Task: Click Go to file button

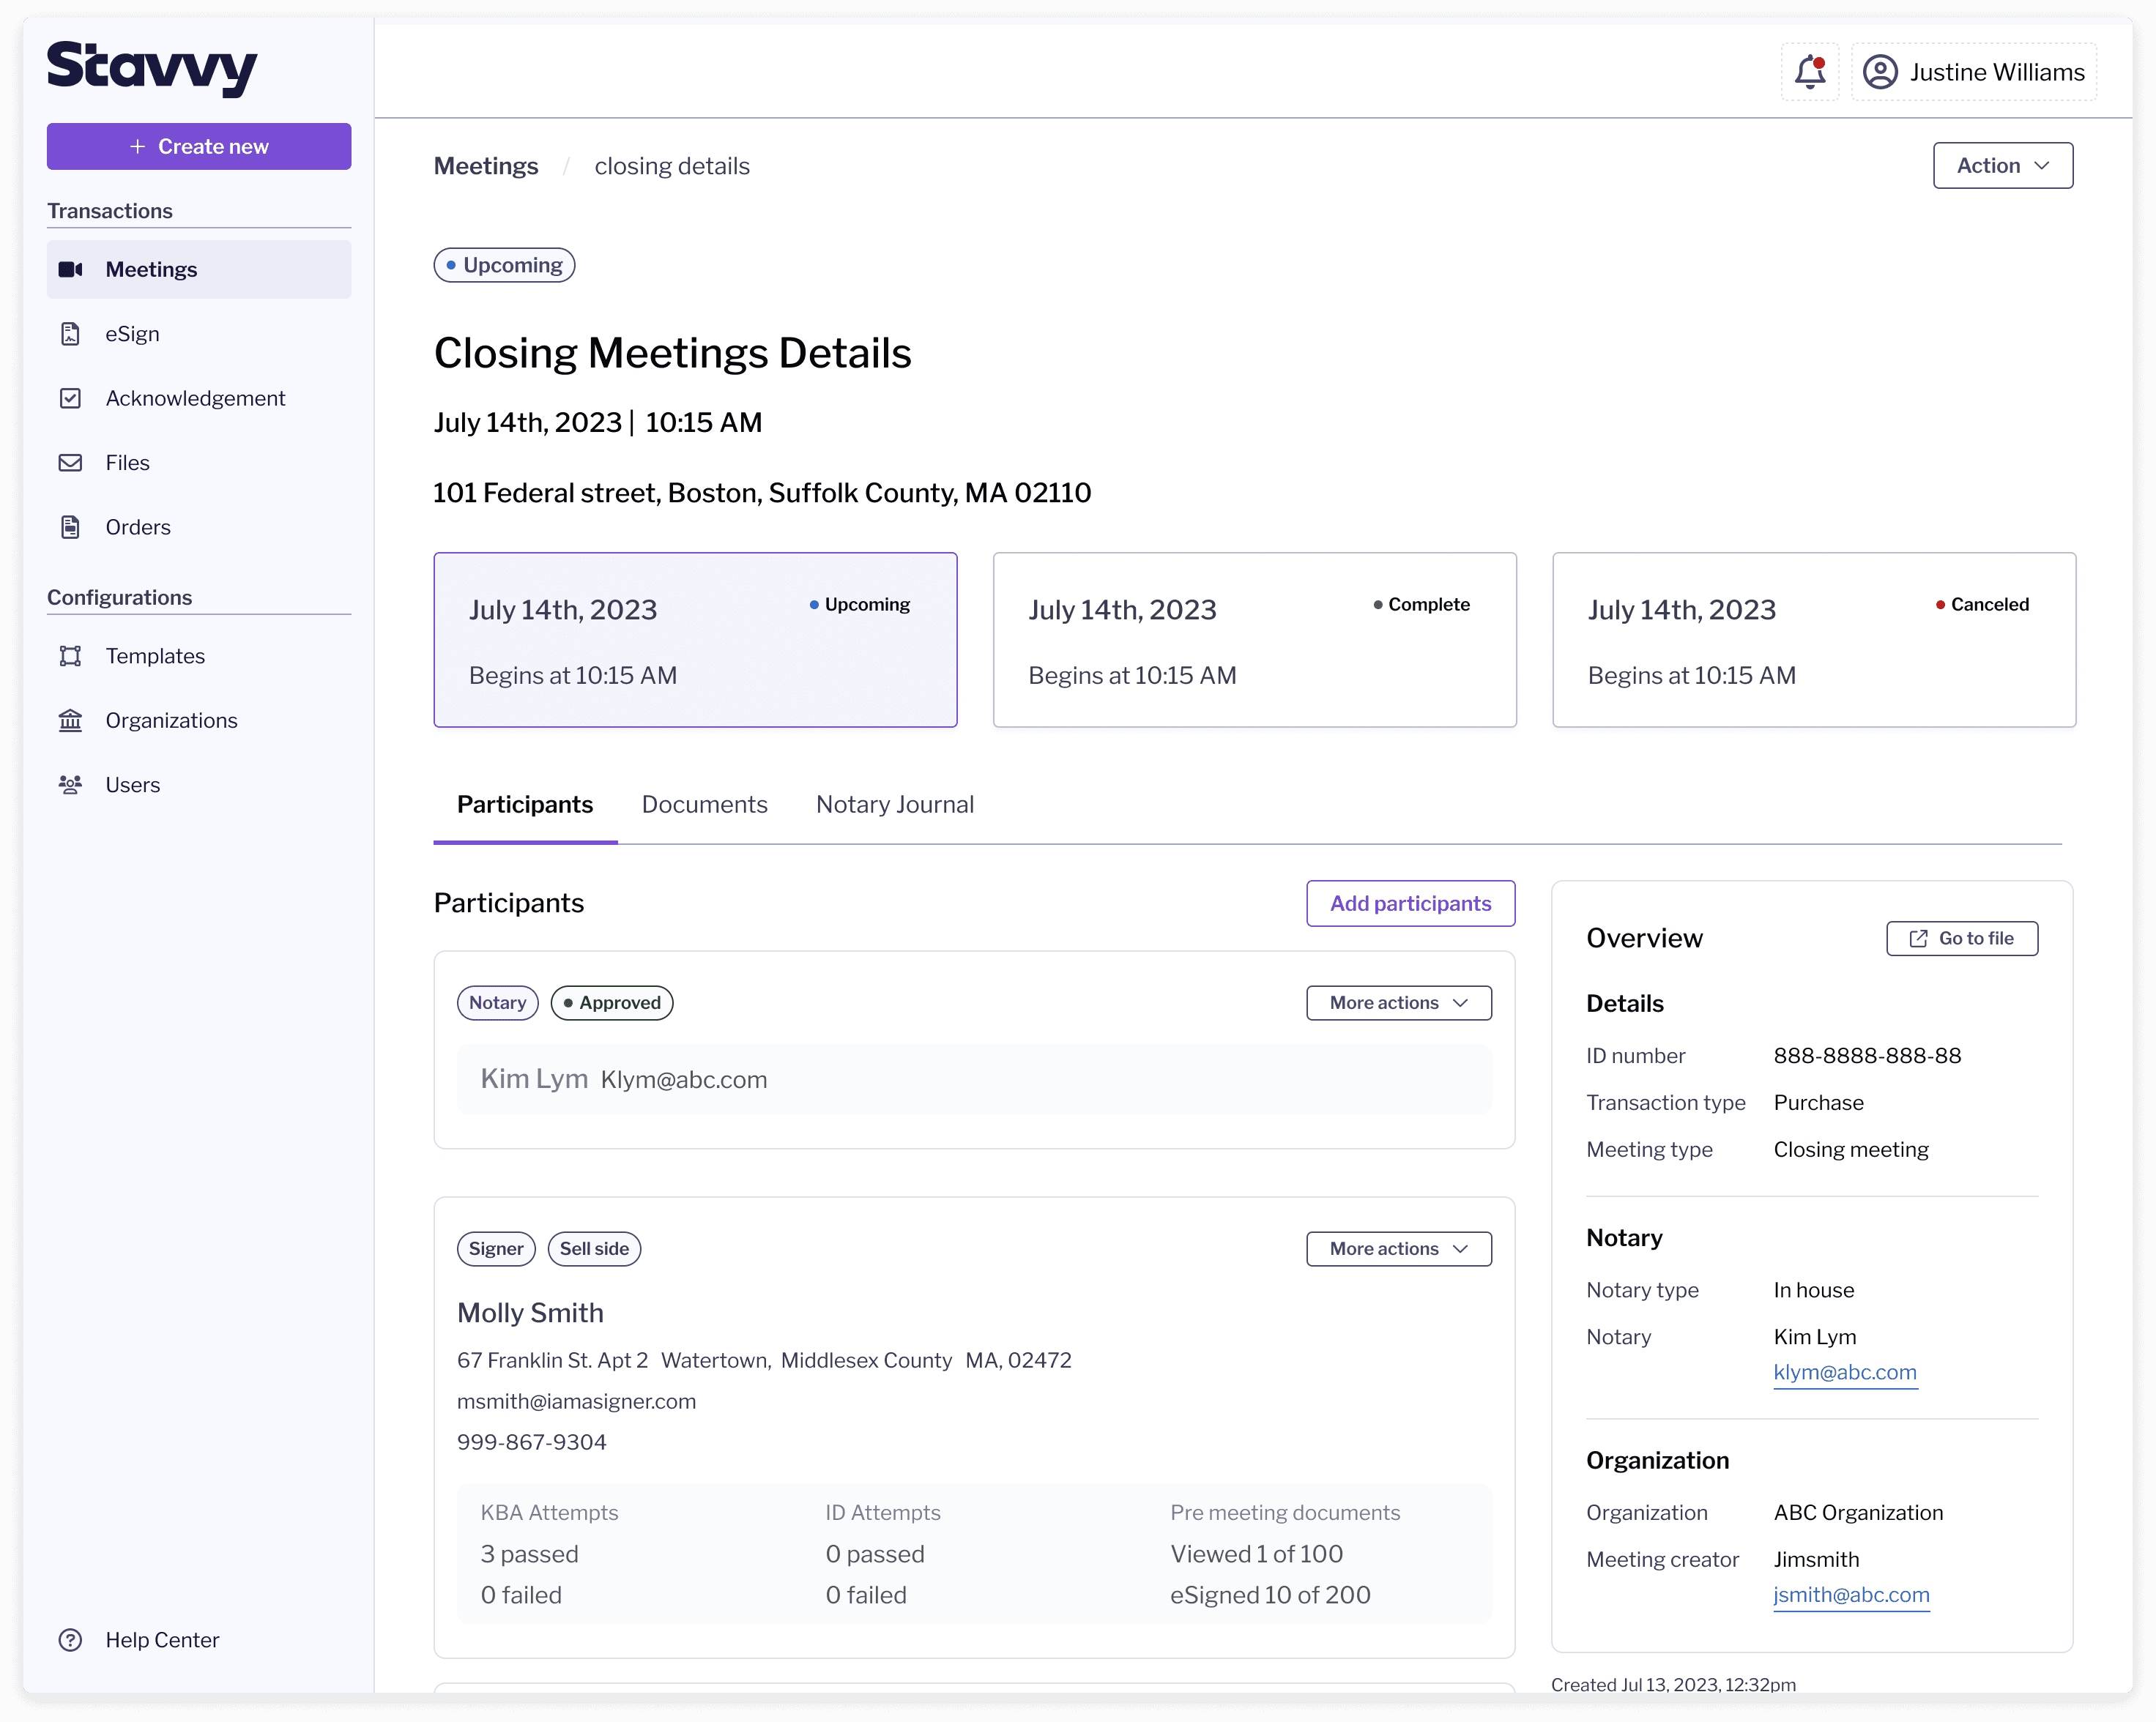Action: (1961, 938)
